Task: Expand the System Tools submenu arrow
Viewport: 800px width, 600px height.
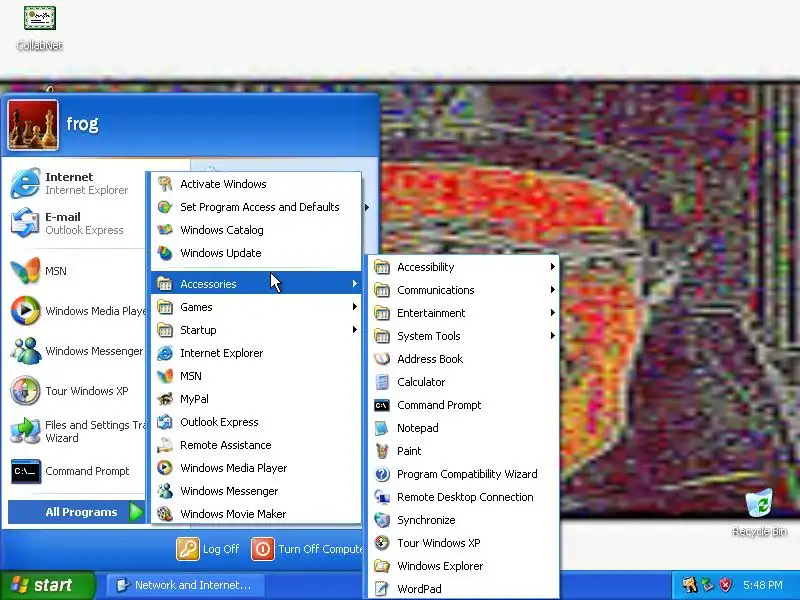Action: tap(553, 336)
